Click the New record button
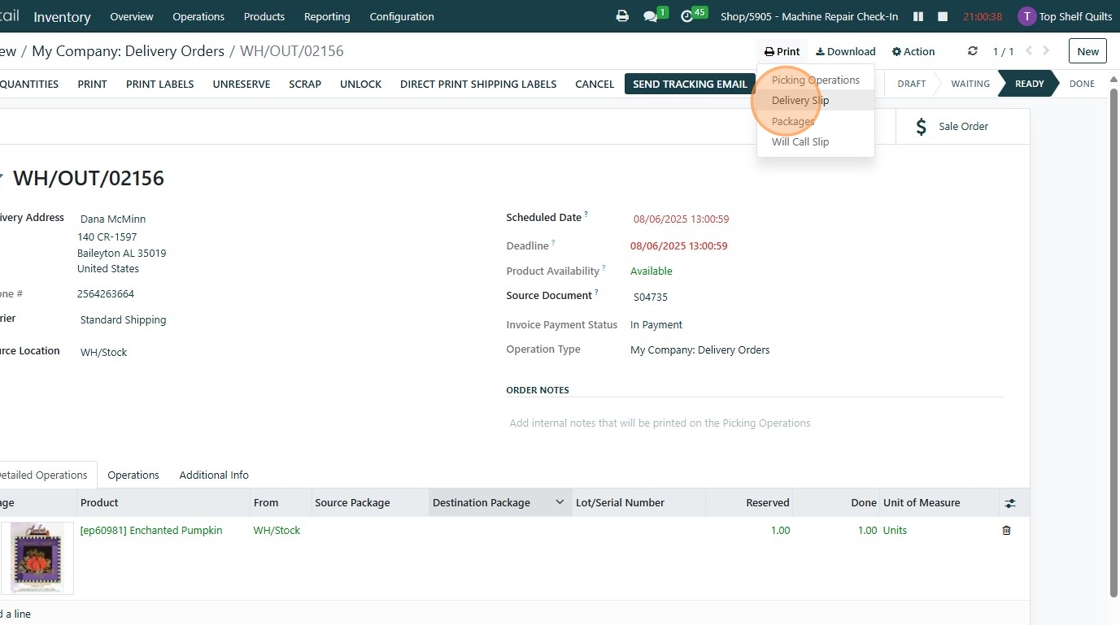 pos(1087,51)
